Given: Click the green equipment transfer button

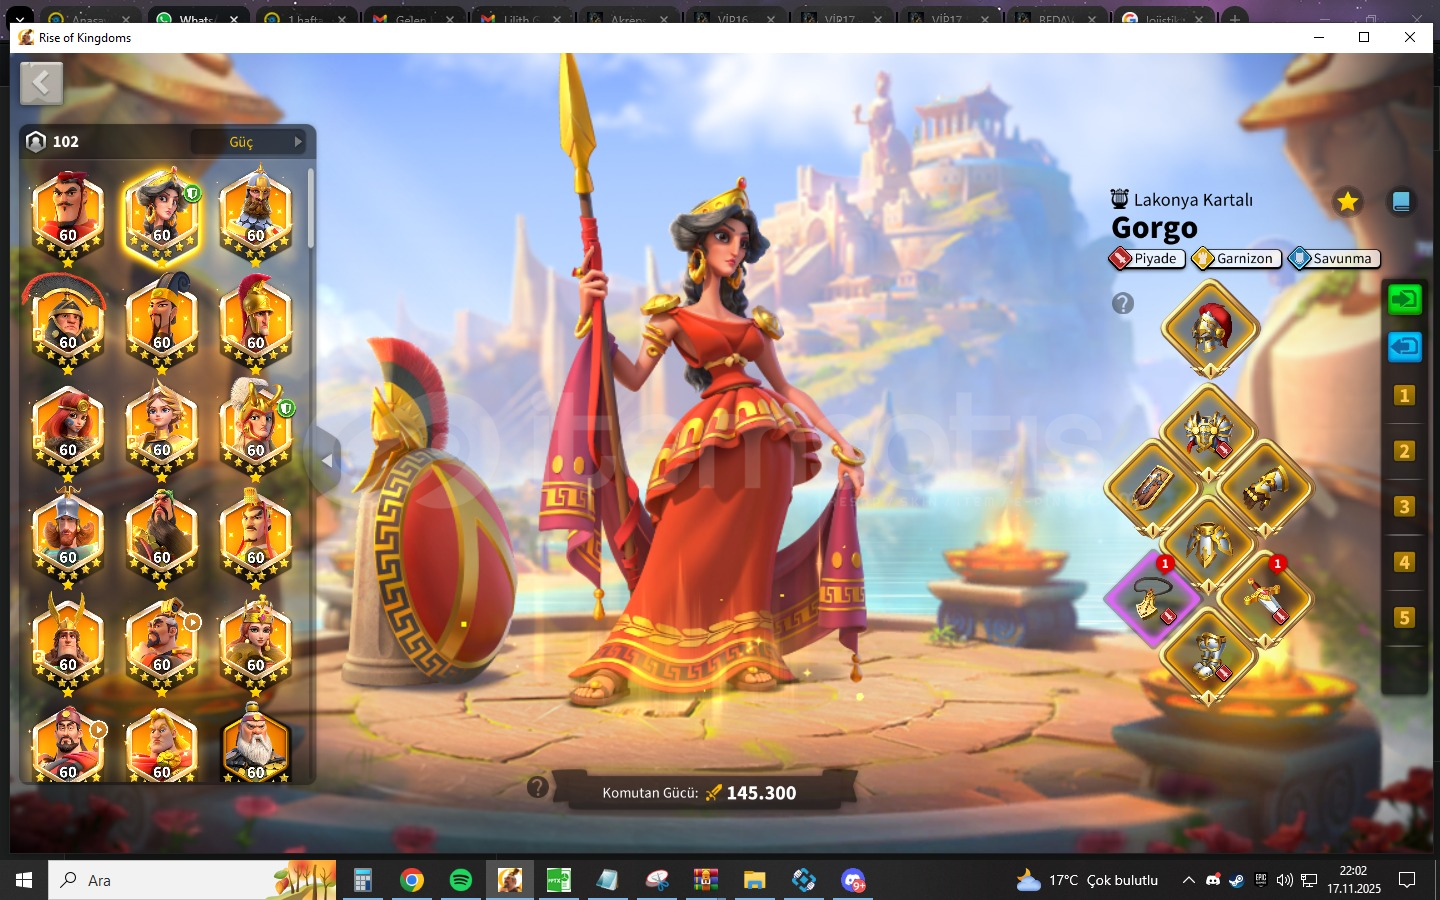Looking at the screenshot, I should (x=1404, y=299).
